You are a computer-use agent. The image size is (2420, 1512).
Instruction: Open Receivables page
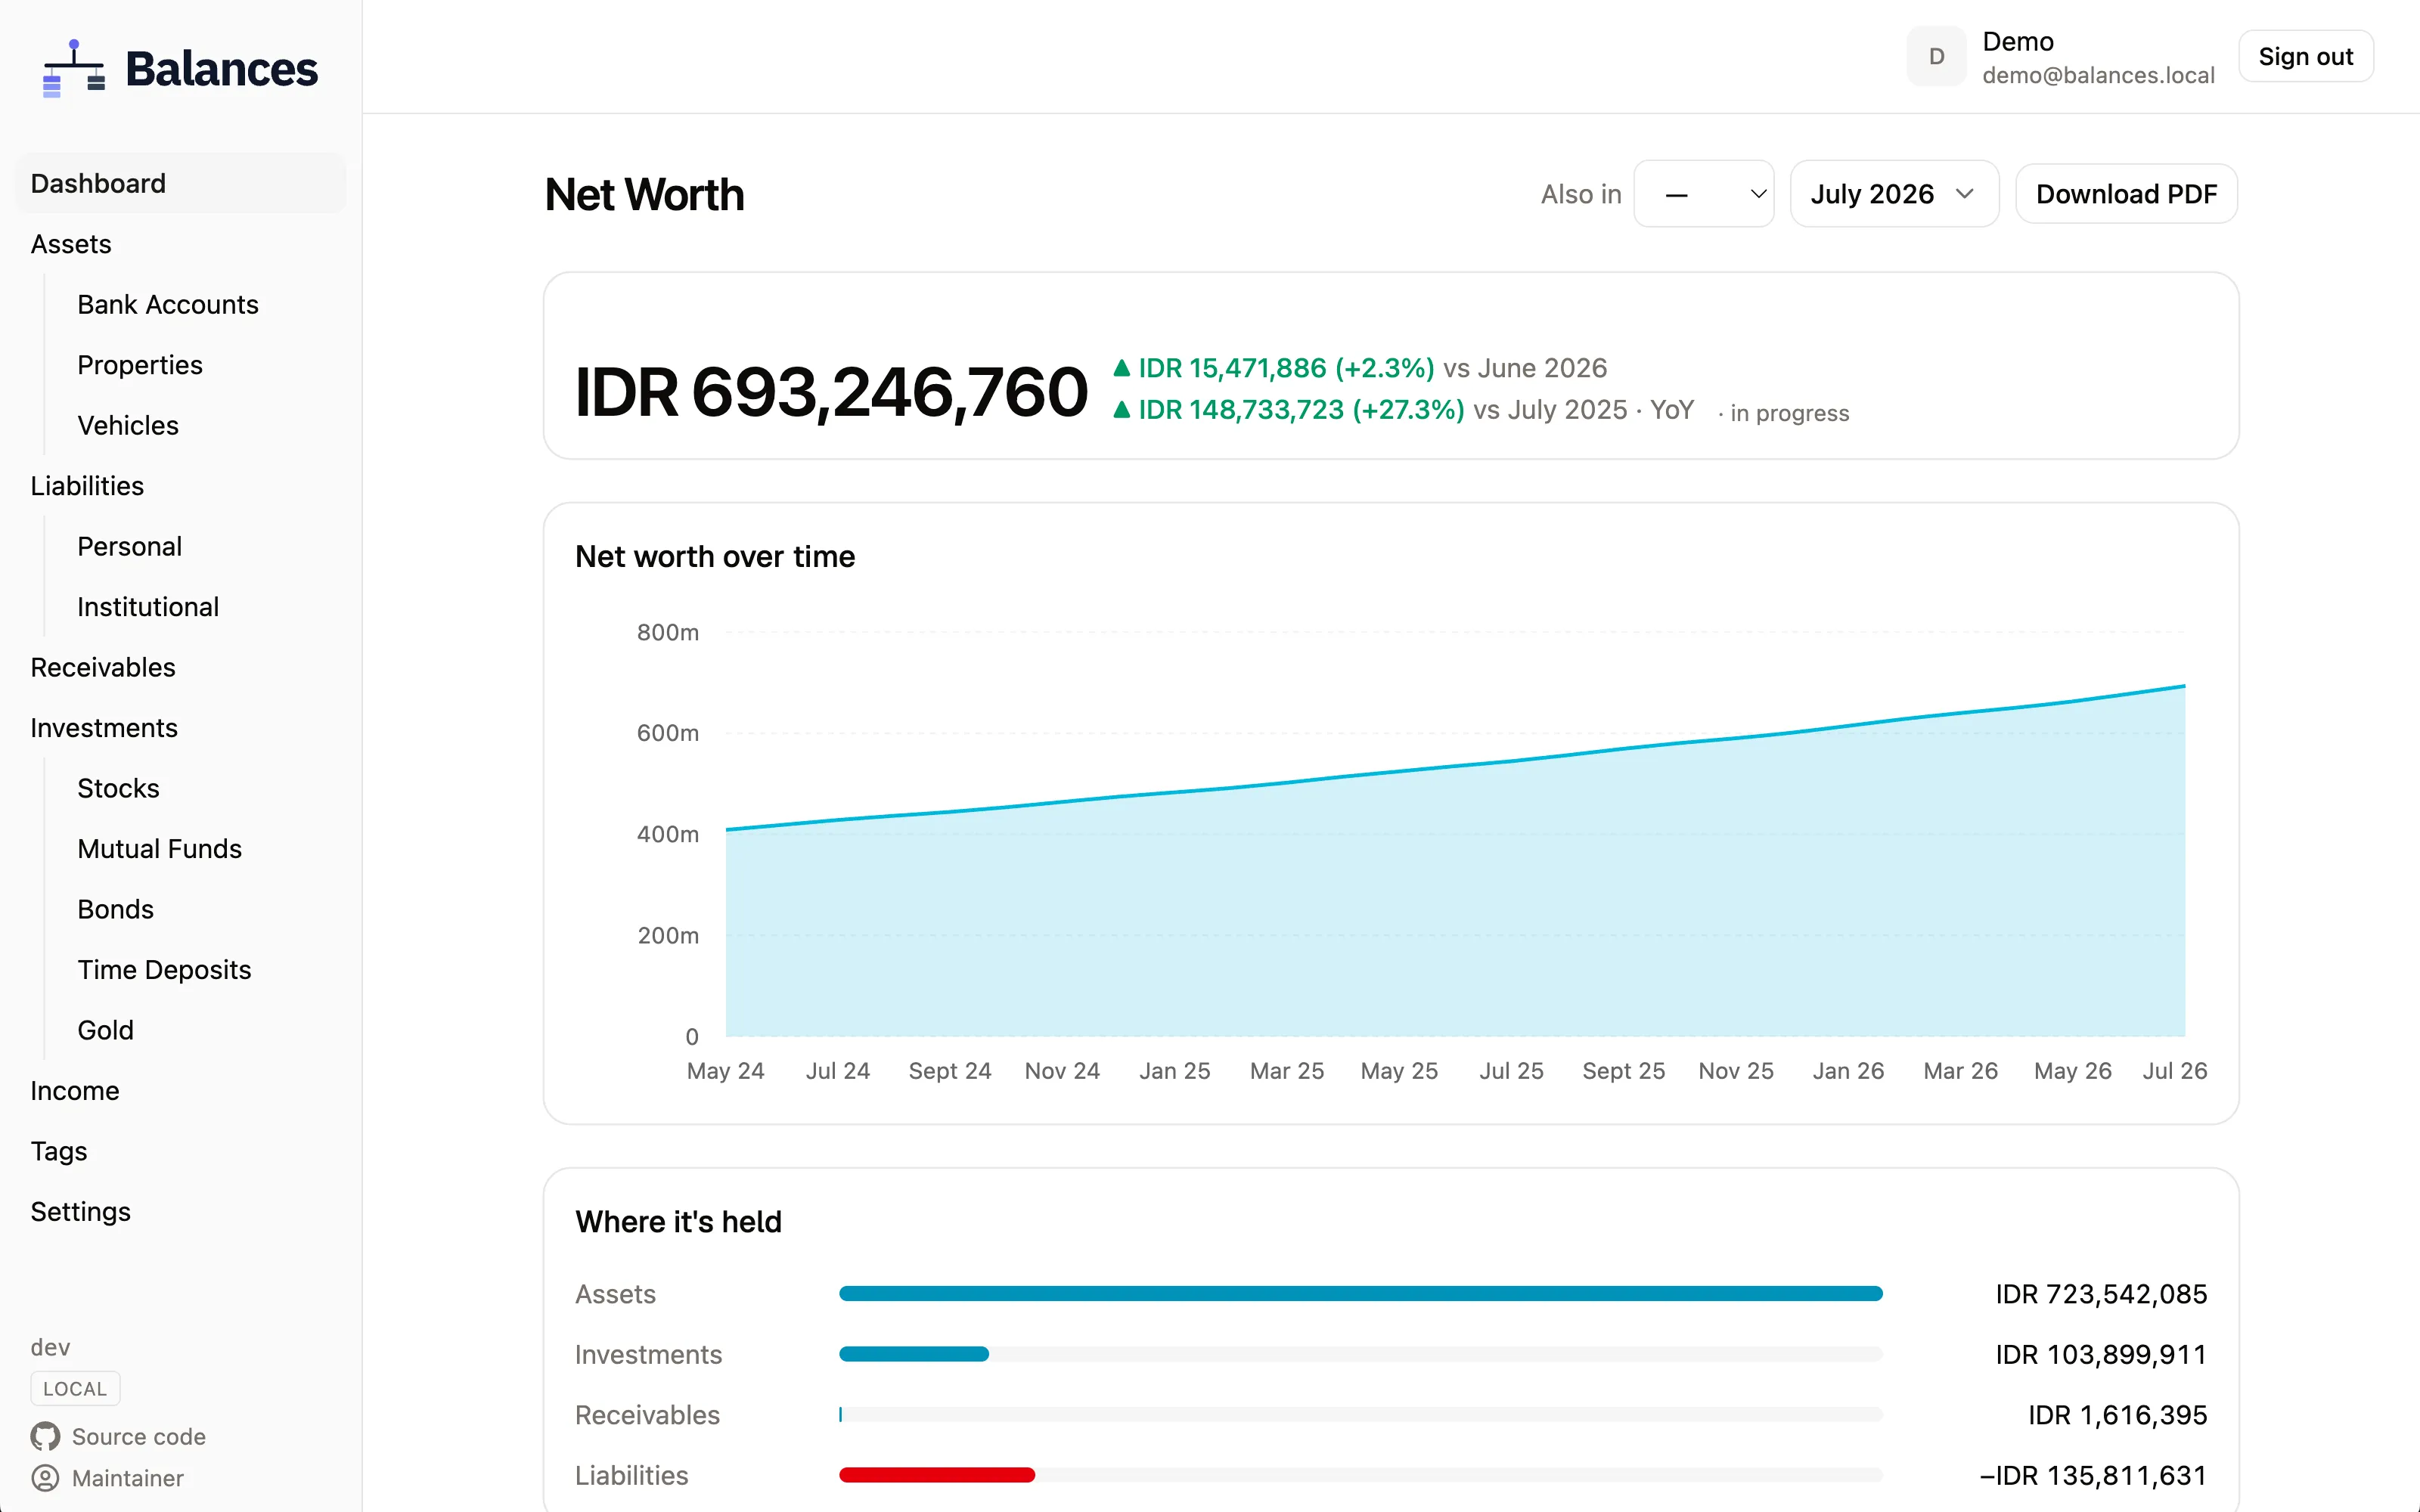[103, 667]
